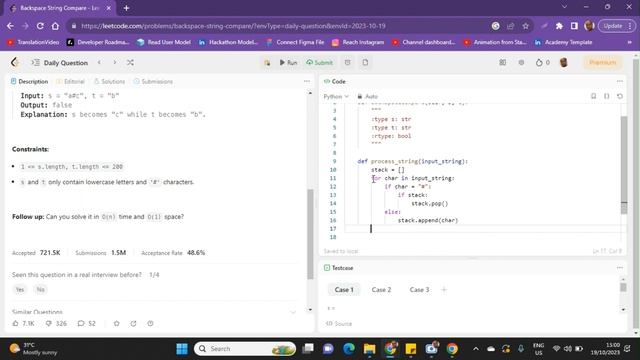Viewport: 640px width, 360px height.
Task: Click the Chrome Update button
Action: (x=616, y=26)
